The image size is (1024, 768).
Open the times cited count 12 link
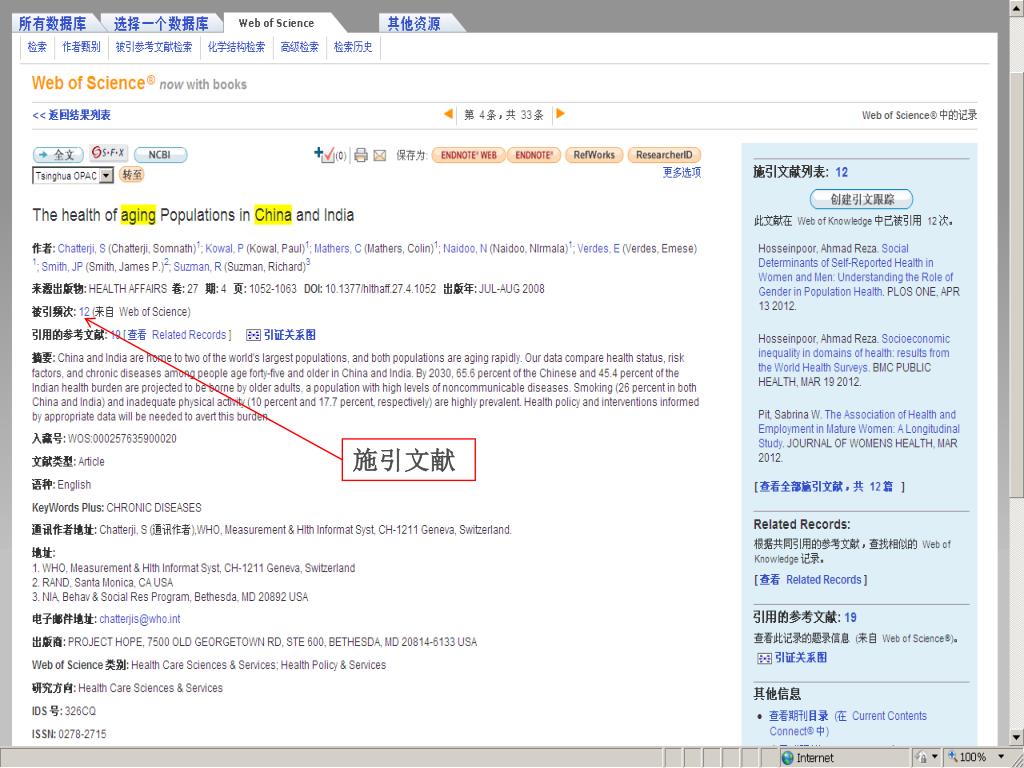pos(84,312)
